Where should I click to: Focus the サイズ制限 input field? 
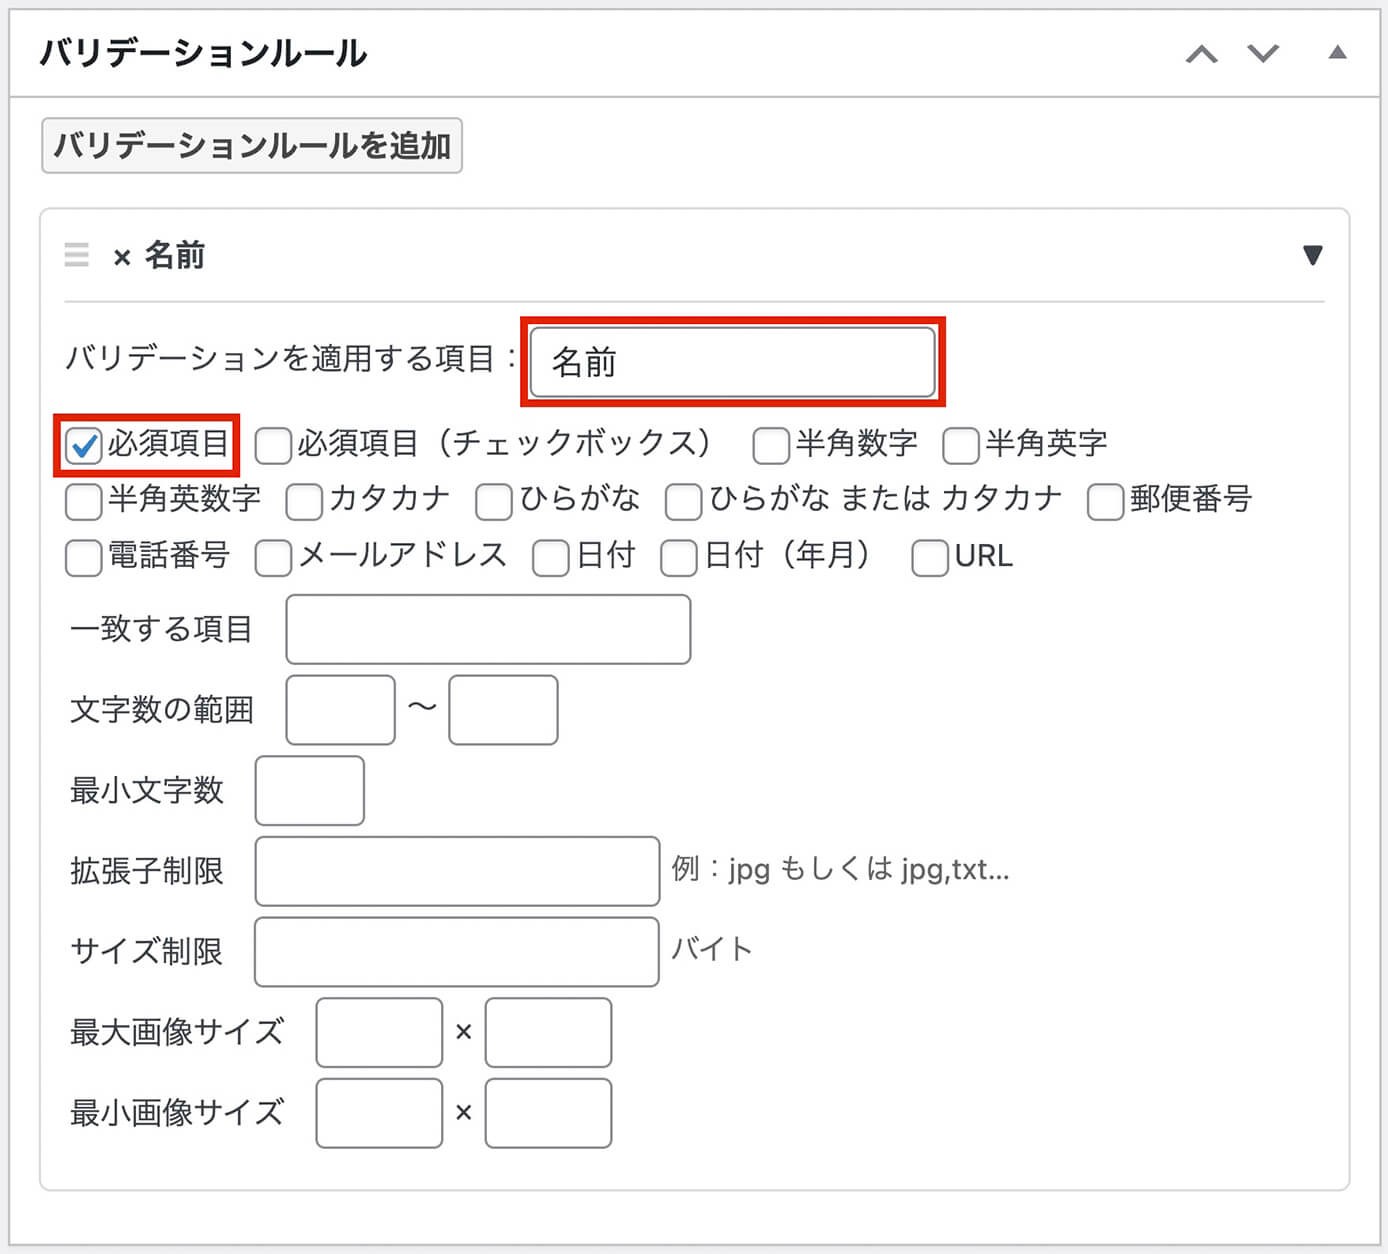click(x=457, y=952)
